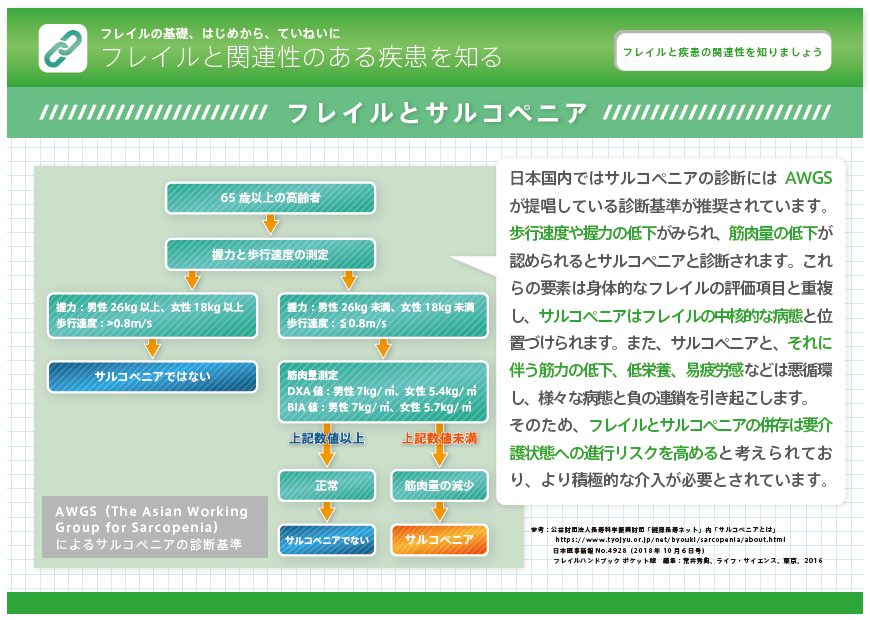Click the section heading フレイルとサルコペニア

(x=437, y=113)
